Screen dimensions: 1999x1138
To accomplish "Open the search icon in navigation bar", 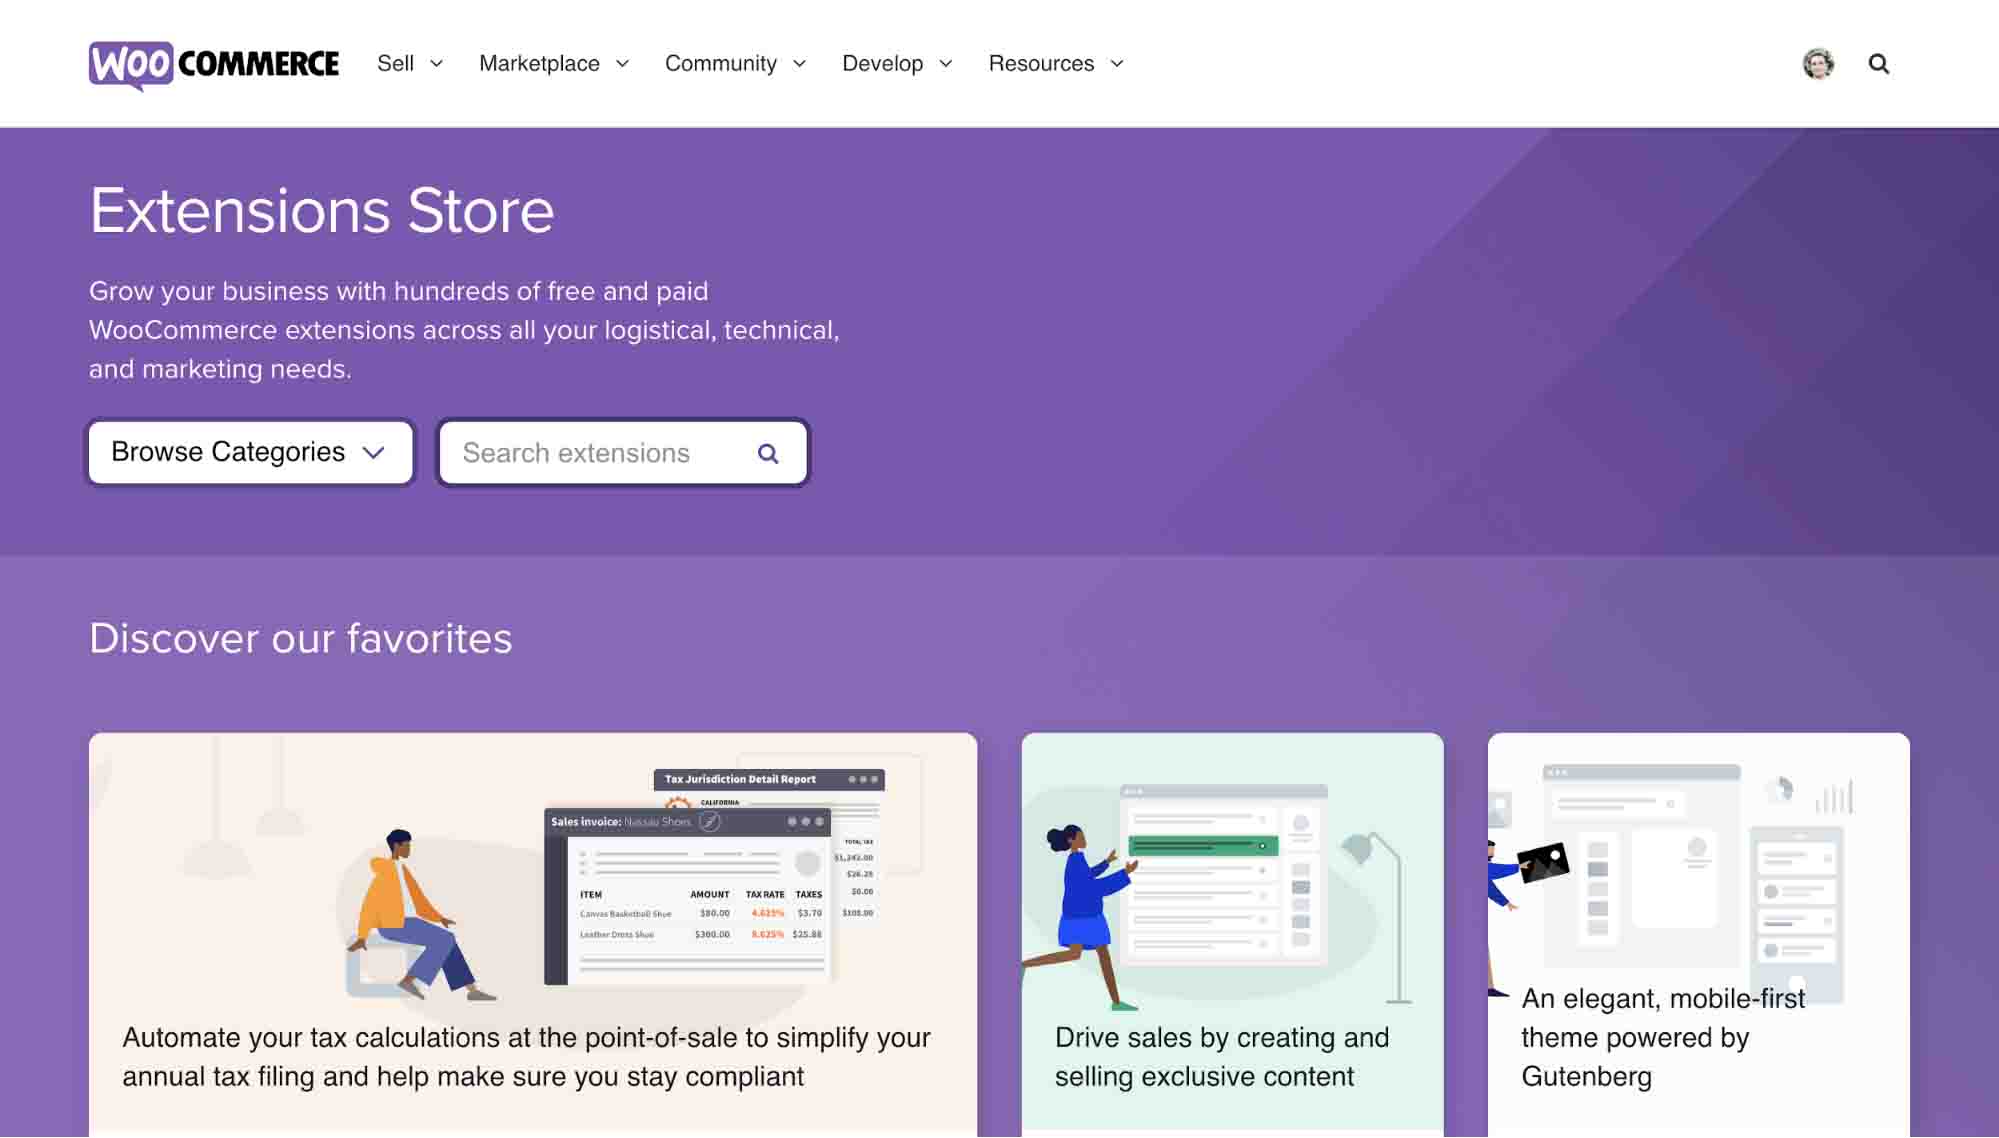I will 1878,63.
